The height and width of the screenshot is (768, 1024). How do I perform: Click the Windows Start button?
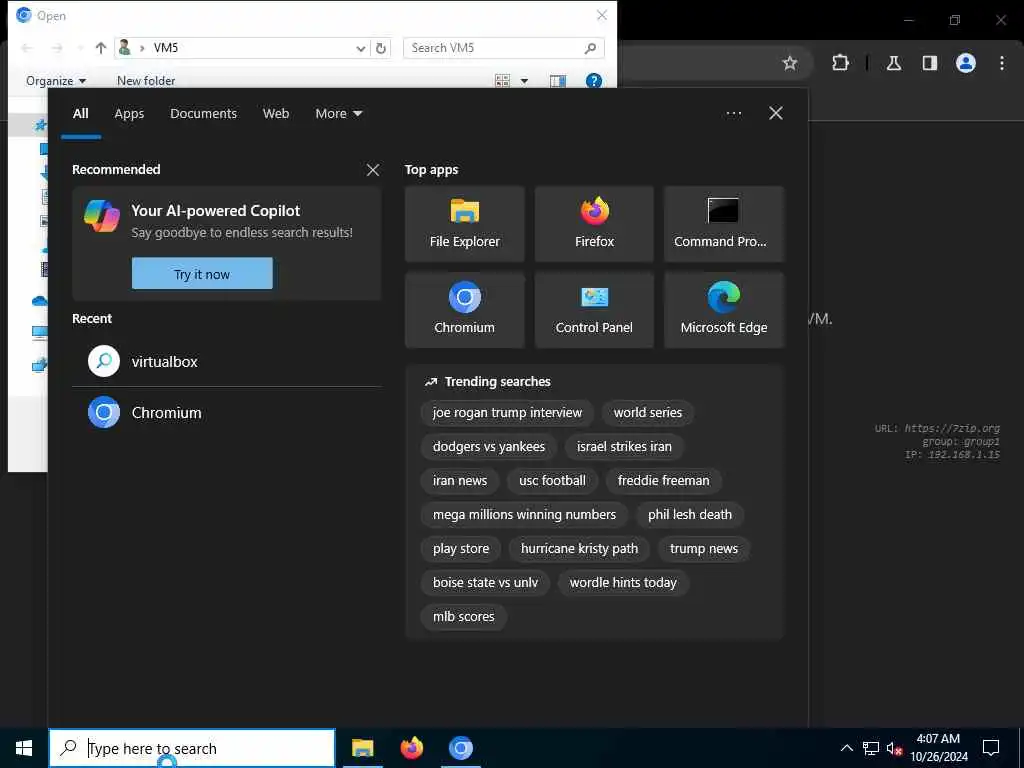(x=24, y=748)
